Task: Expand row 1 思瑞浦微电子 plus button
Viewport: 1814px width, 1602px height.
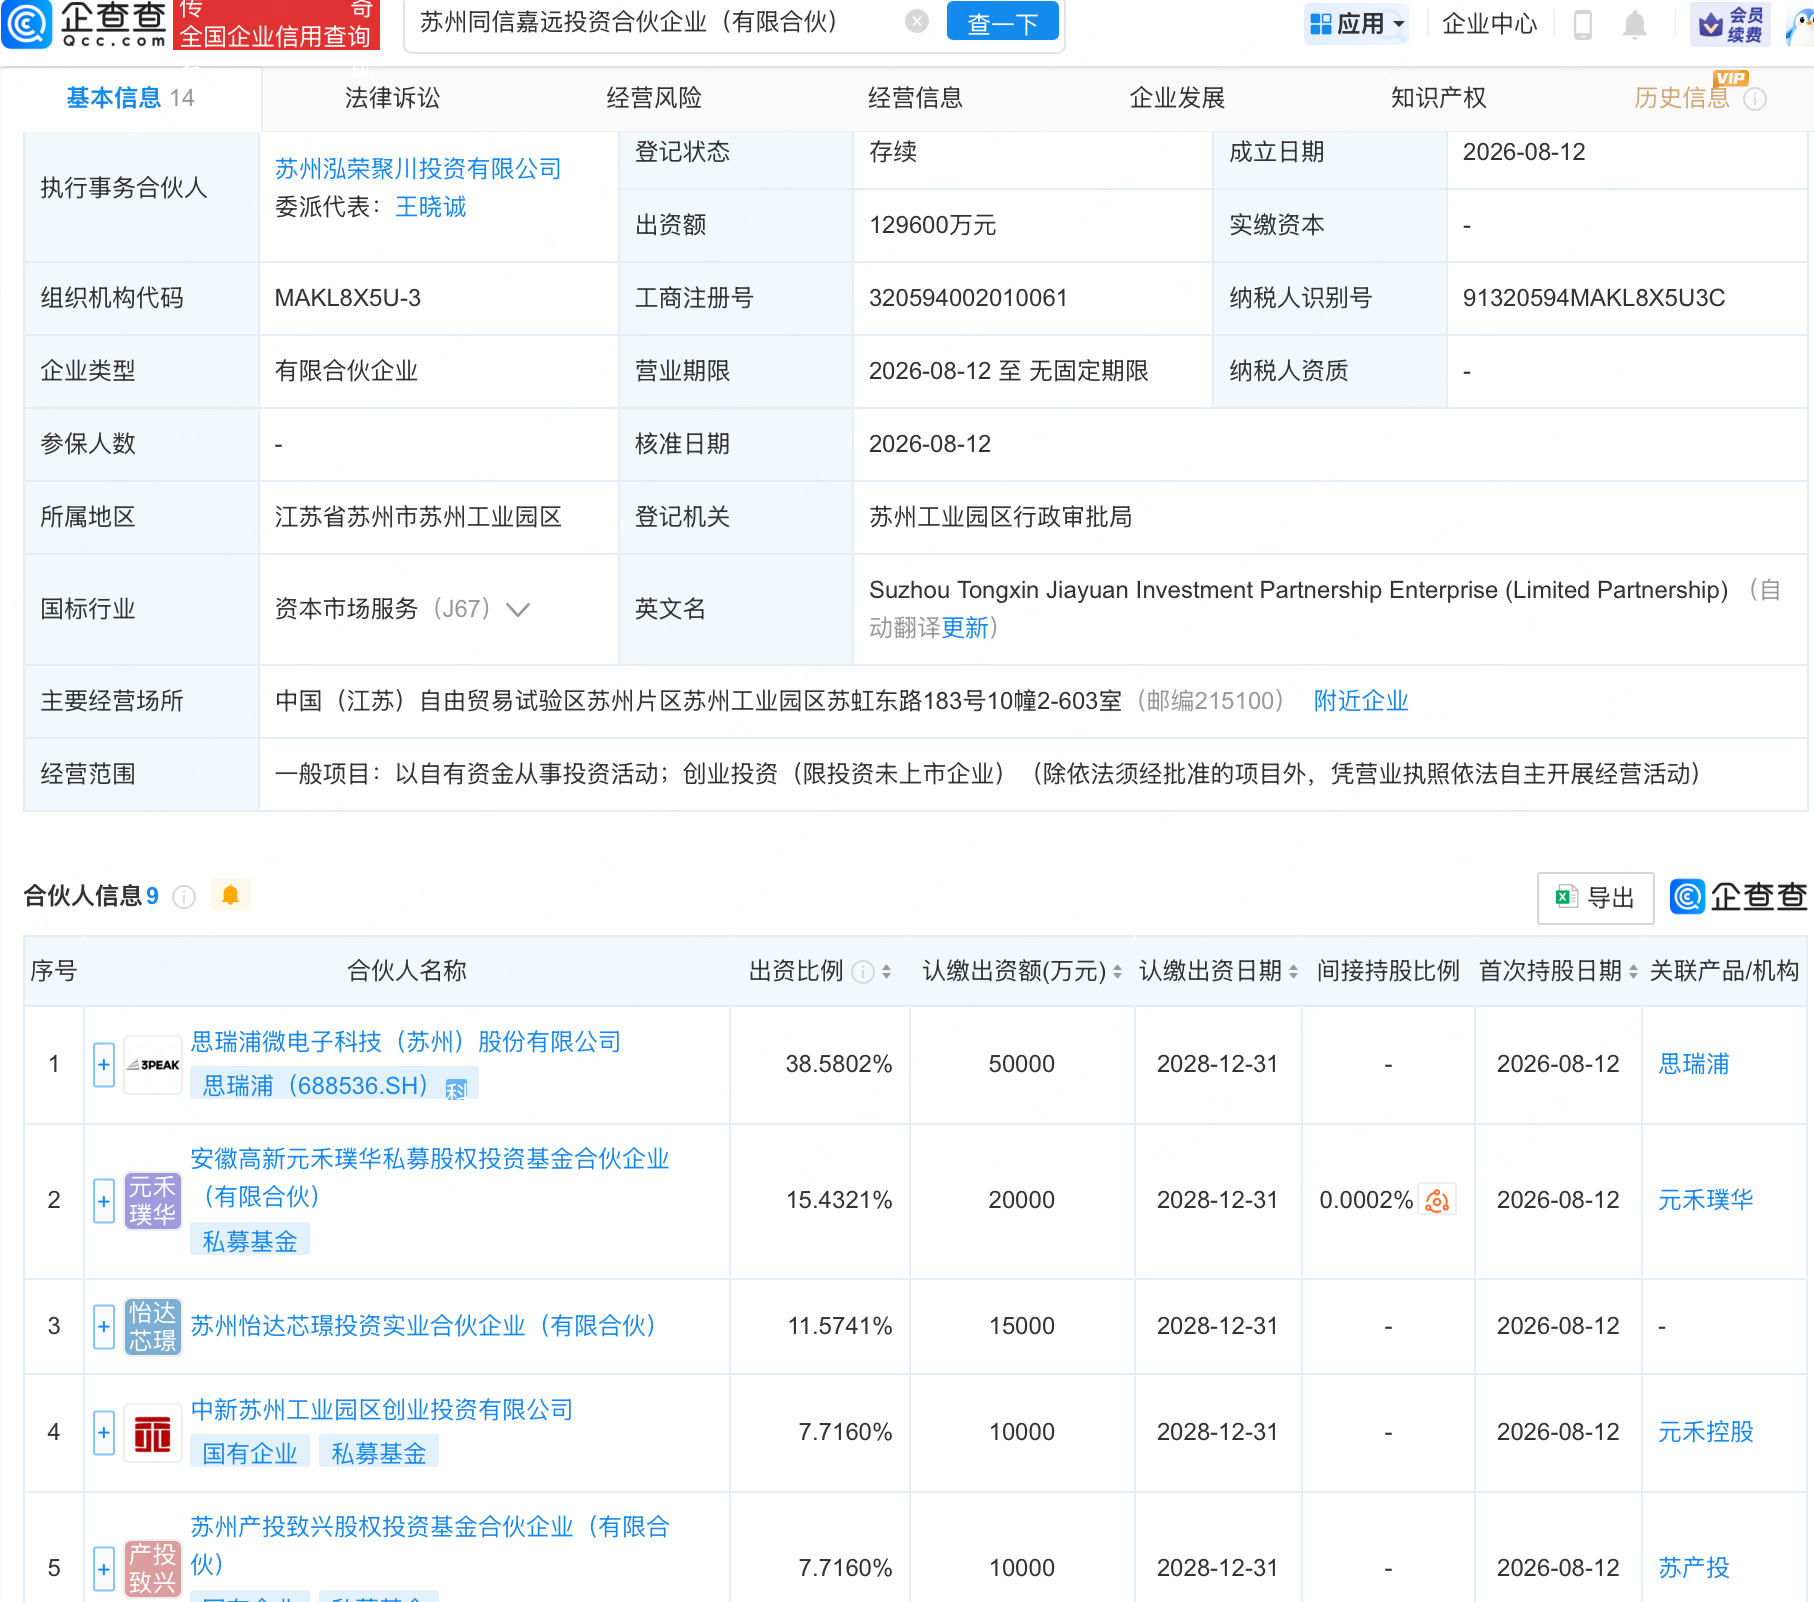Action: coord(104,1065)
